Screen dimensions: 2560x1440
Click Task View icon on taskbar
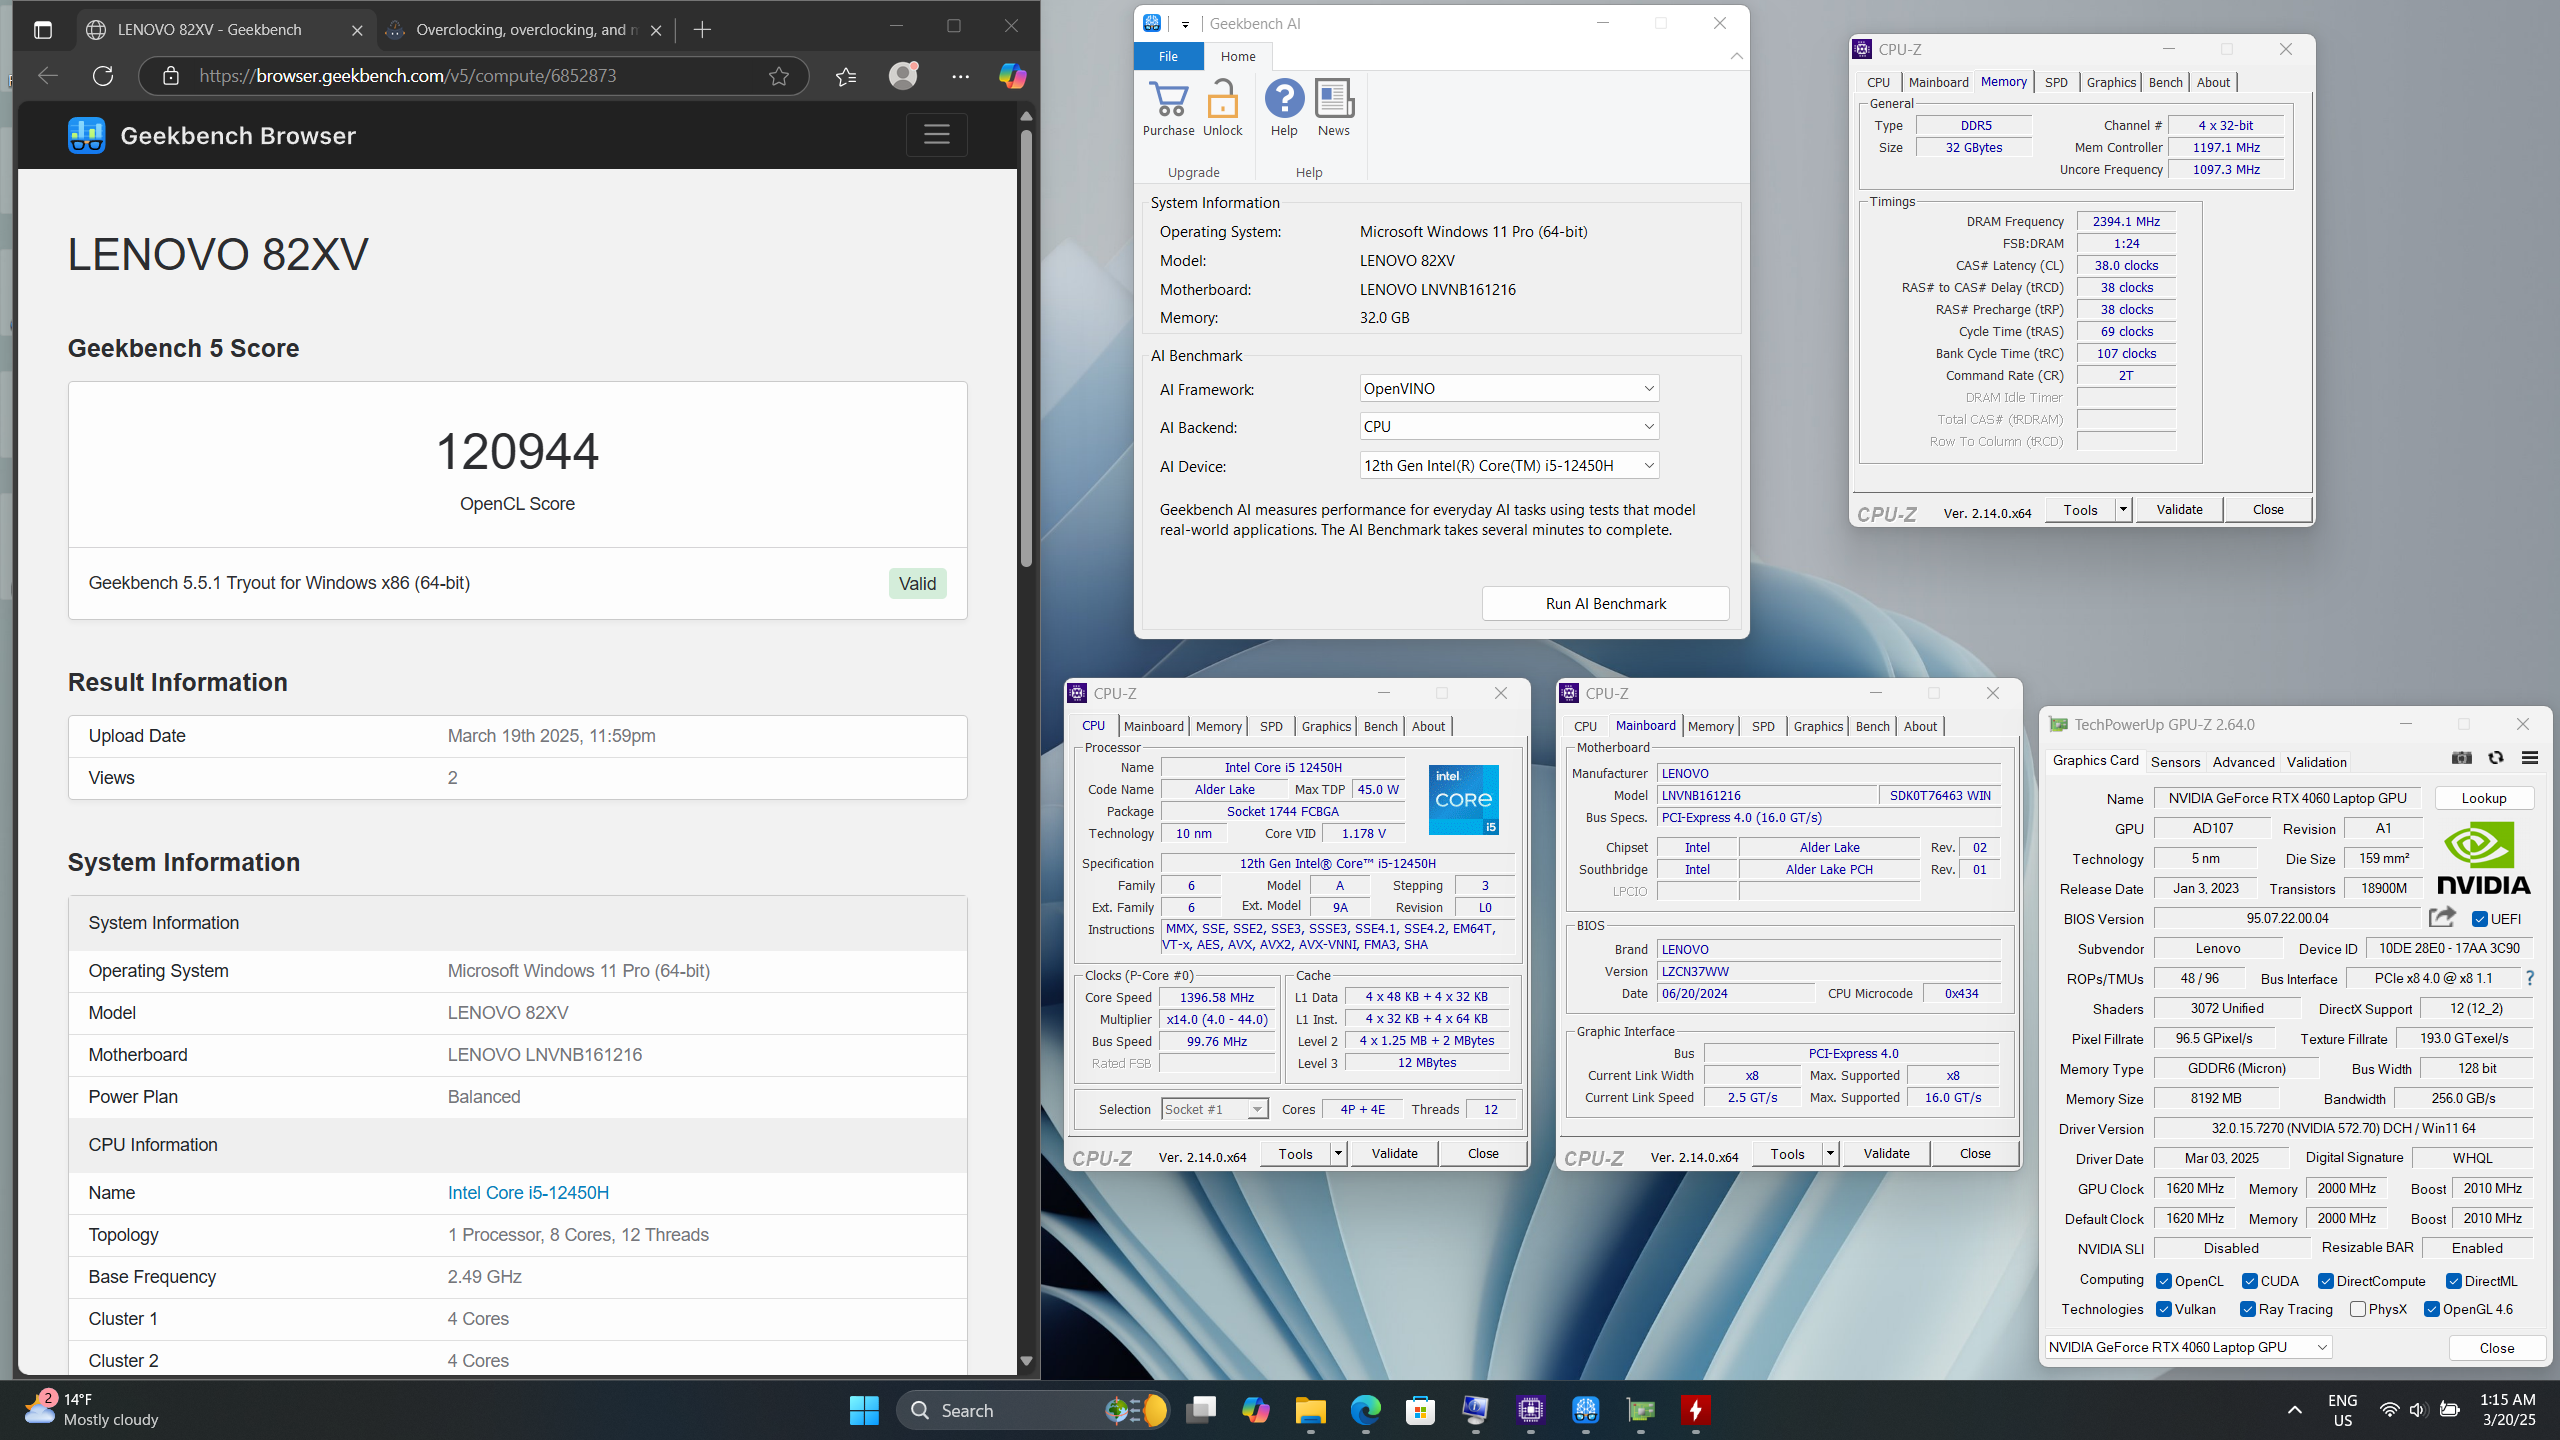click(x=1200, y=1410)
